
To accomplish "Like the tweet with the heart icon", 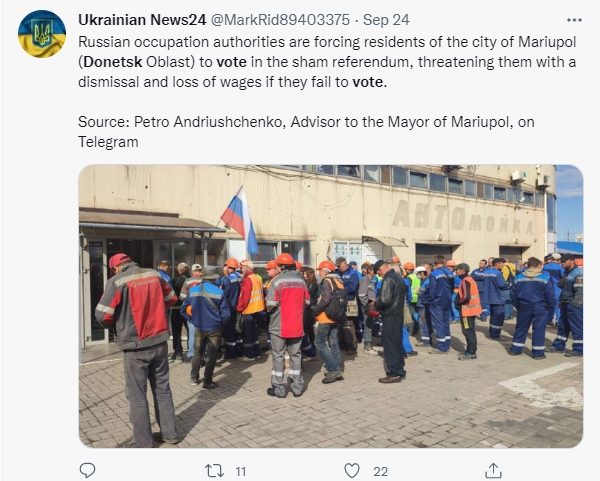I will click(x=352, y=471).
